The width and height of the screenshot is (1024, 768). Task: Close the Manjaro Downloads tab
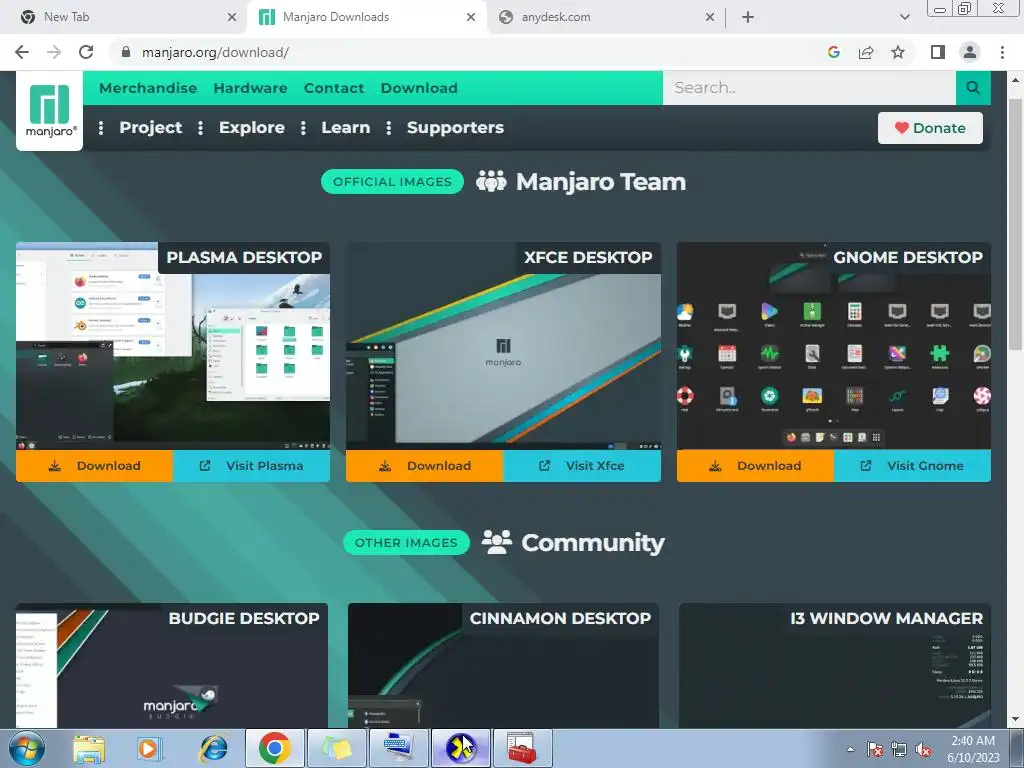click(471, 17)
